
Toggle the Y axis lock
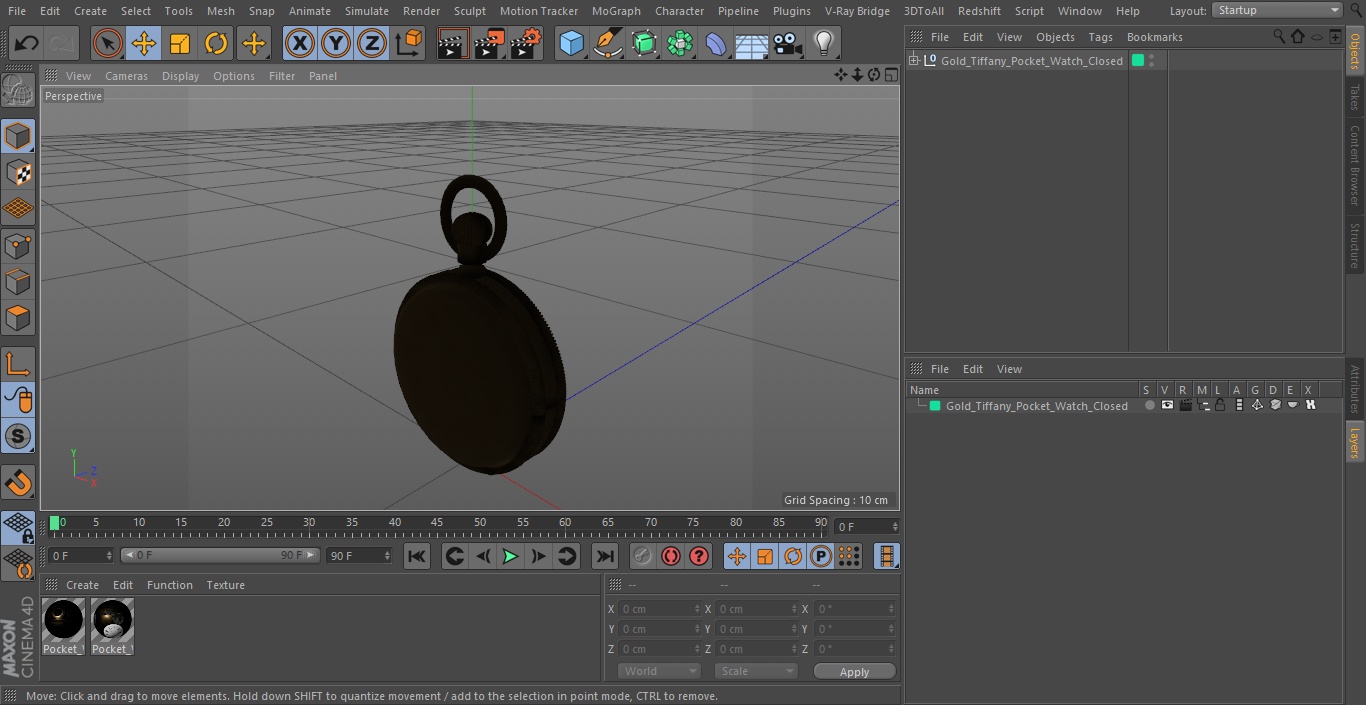tap(336, 44)
